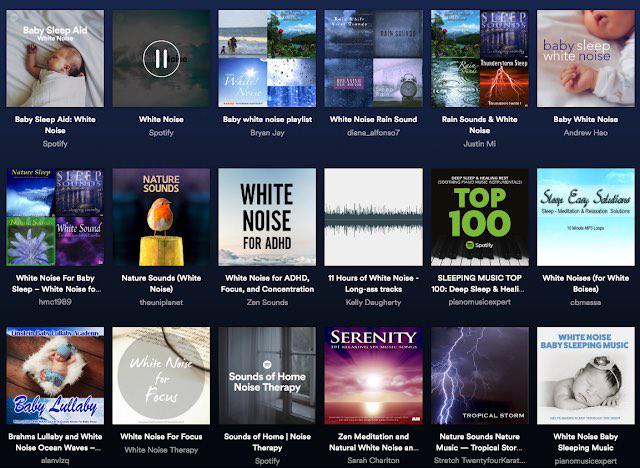
Task: Open the Sounds of Home Noise Therapy cover
Action: [x=267, y=375]
